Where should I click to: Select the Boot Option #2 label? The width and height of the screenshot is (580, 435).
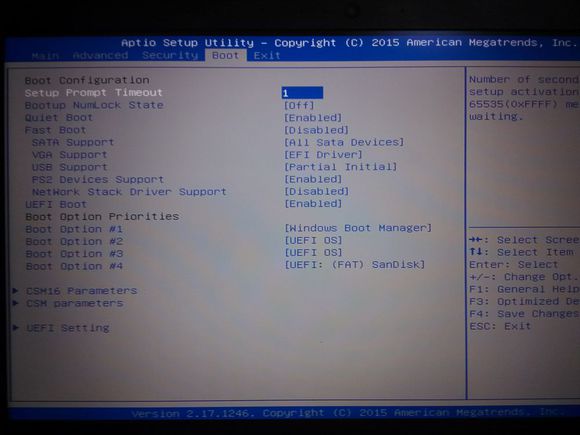tap(74, 242)
